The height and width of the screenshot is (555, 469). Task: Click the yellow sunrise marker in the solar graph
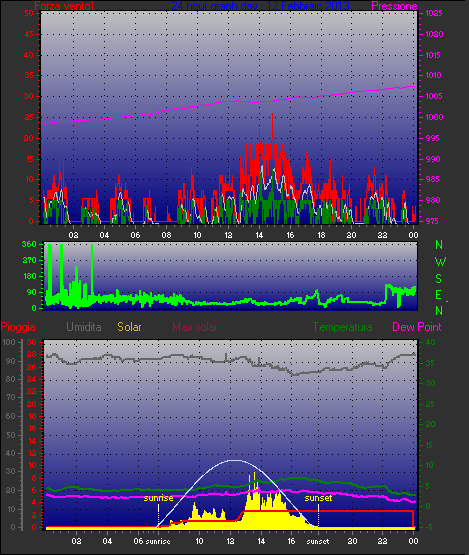(158, 498)
